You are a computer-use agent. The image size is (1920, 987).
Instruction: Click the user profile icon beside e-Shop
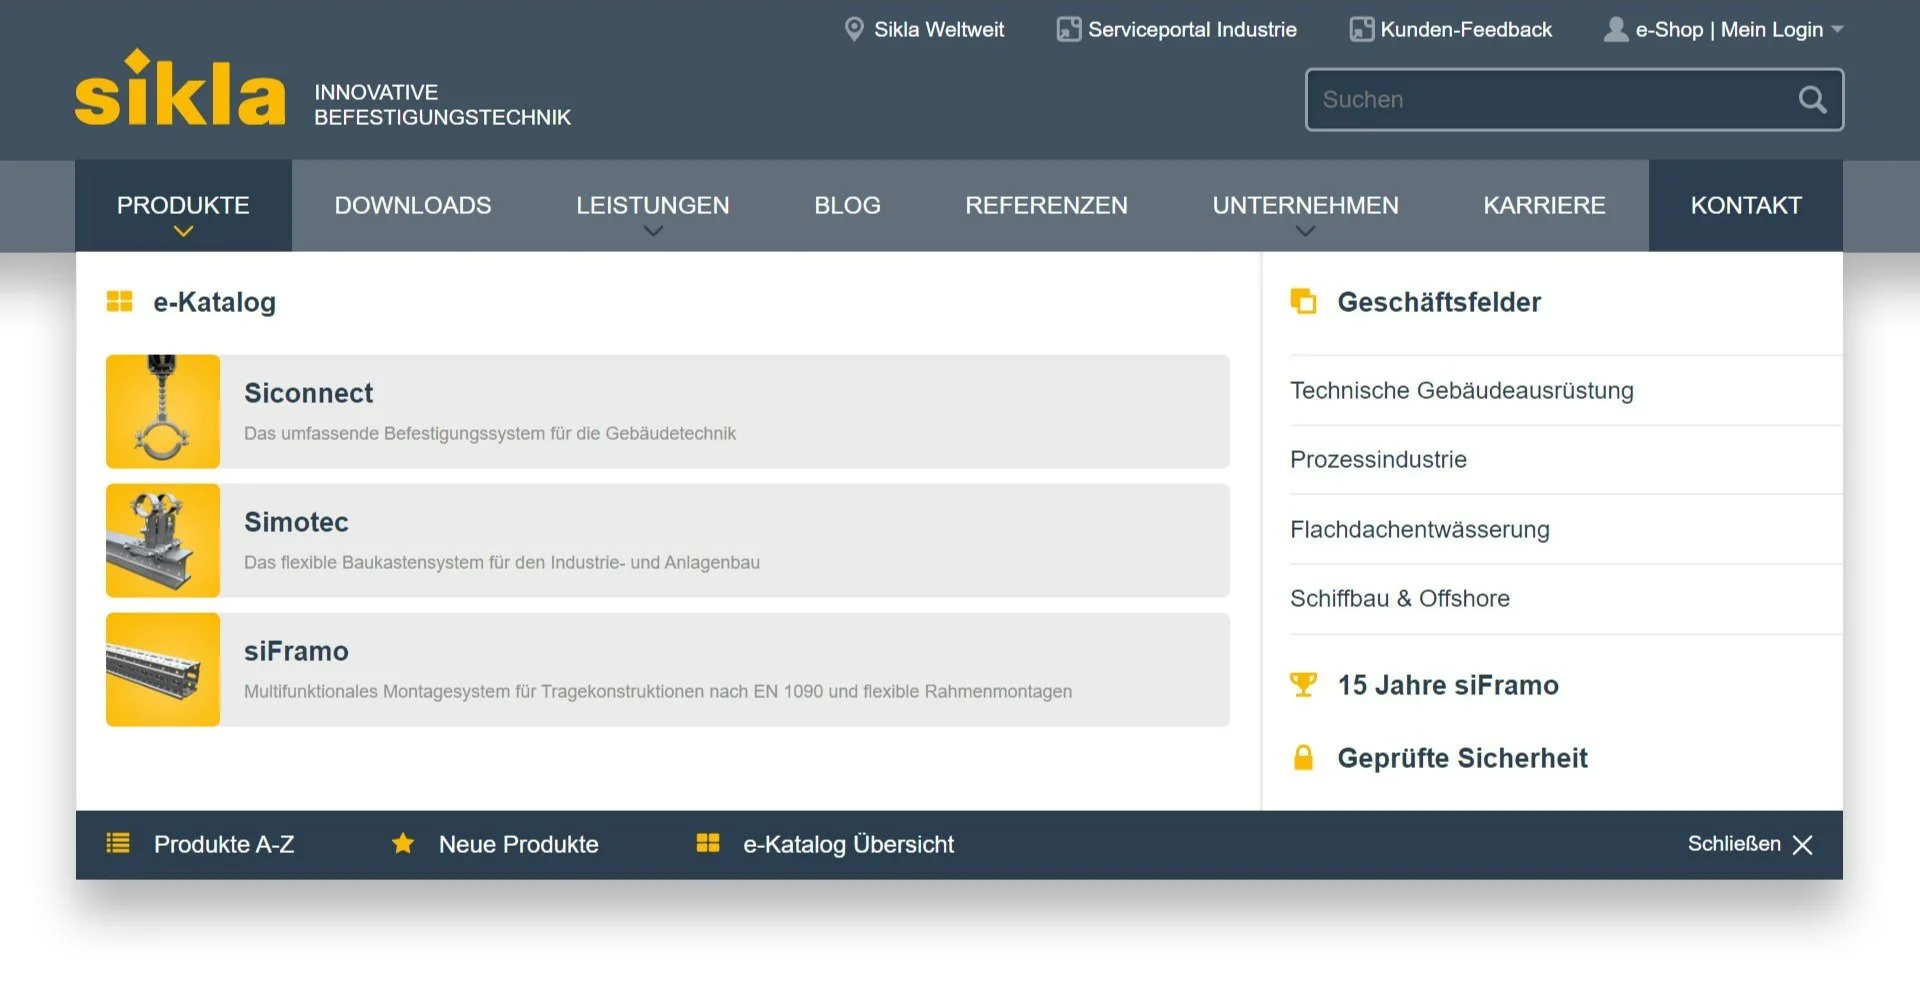[x=1615, y=29]
